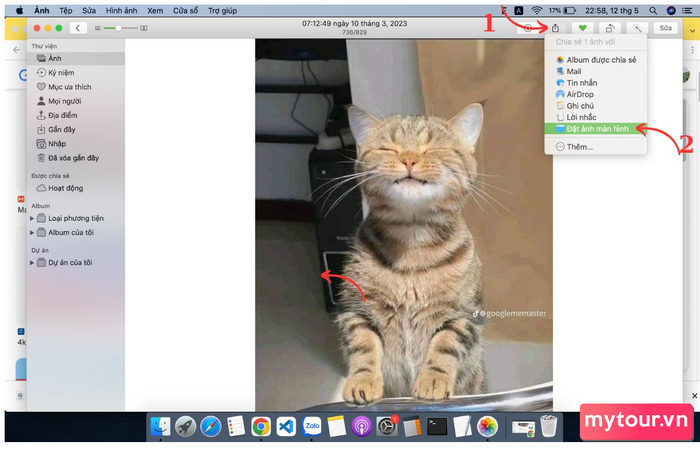Toggle the green heart favorite button

[x=582, y=28]
